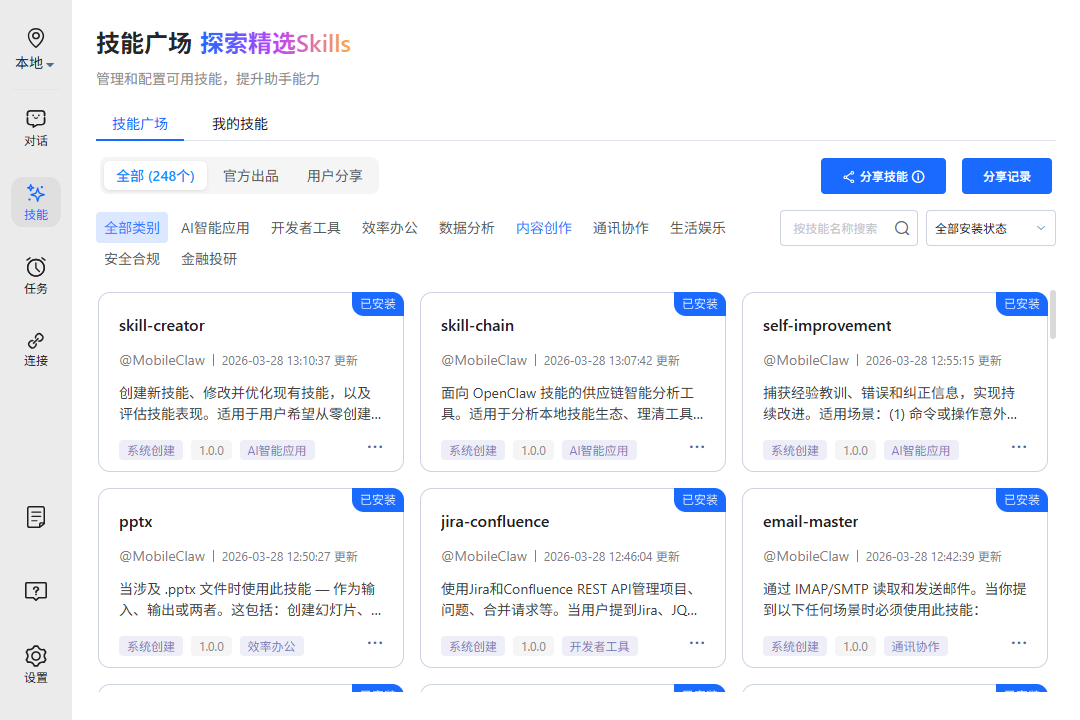Open the self-improvement card title
This screenshot has width=1080, height=720.
[x=827, y=326]
